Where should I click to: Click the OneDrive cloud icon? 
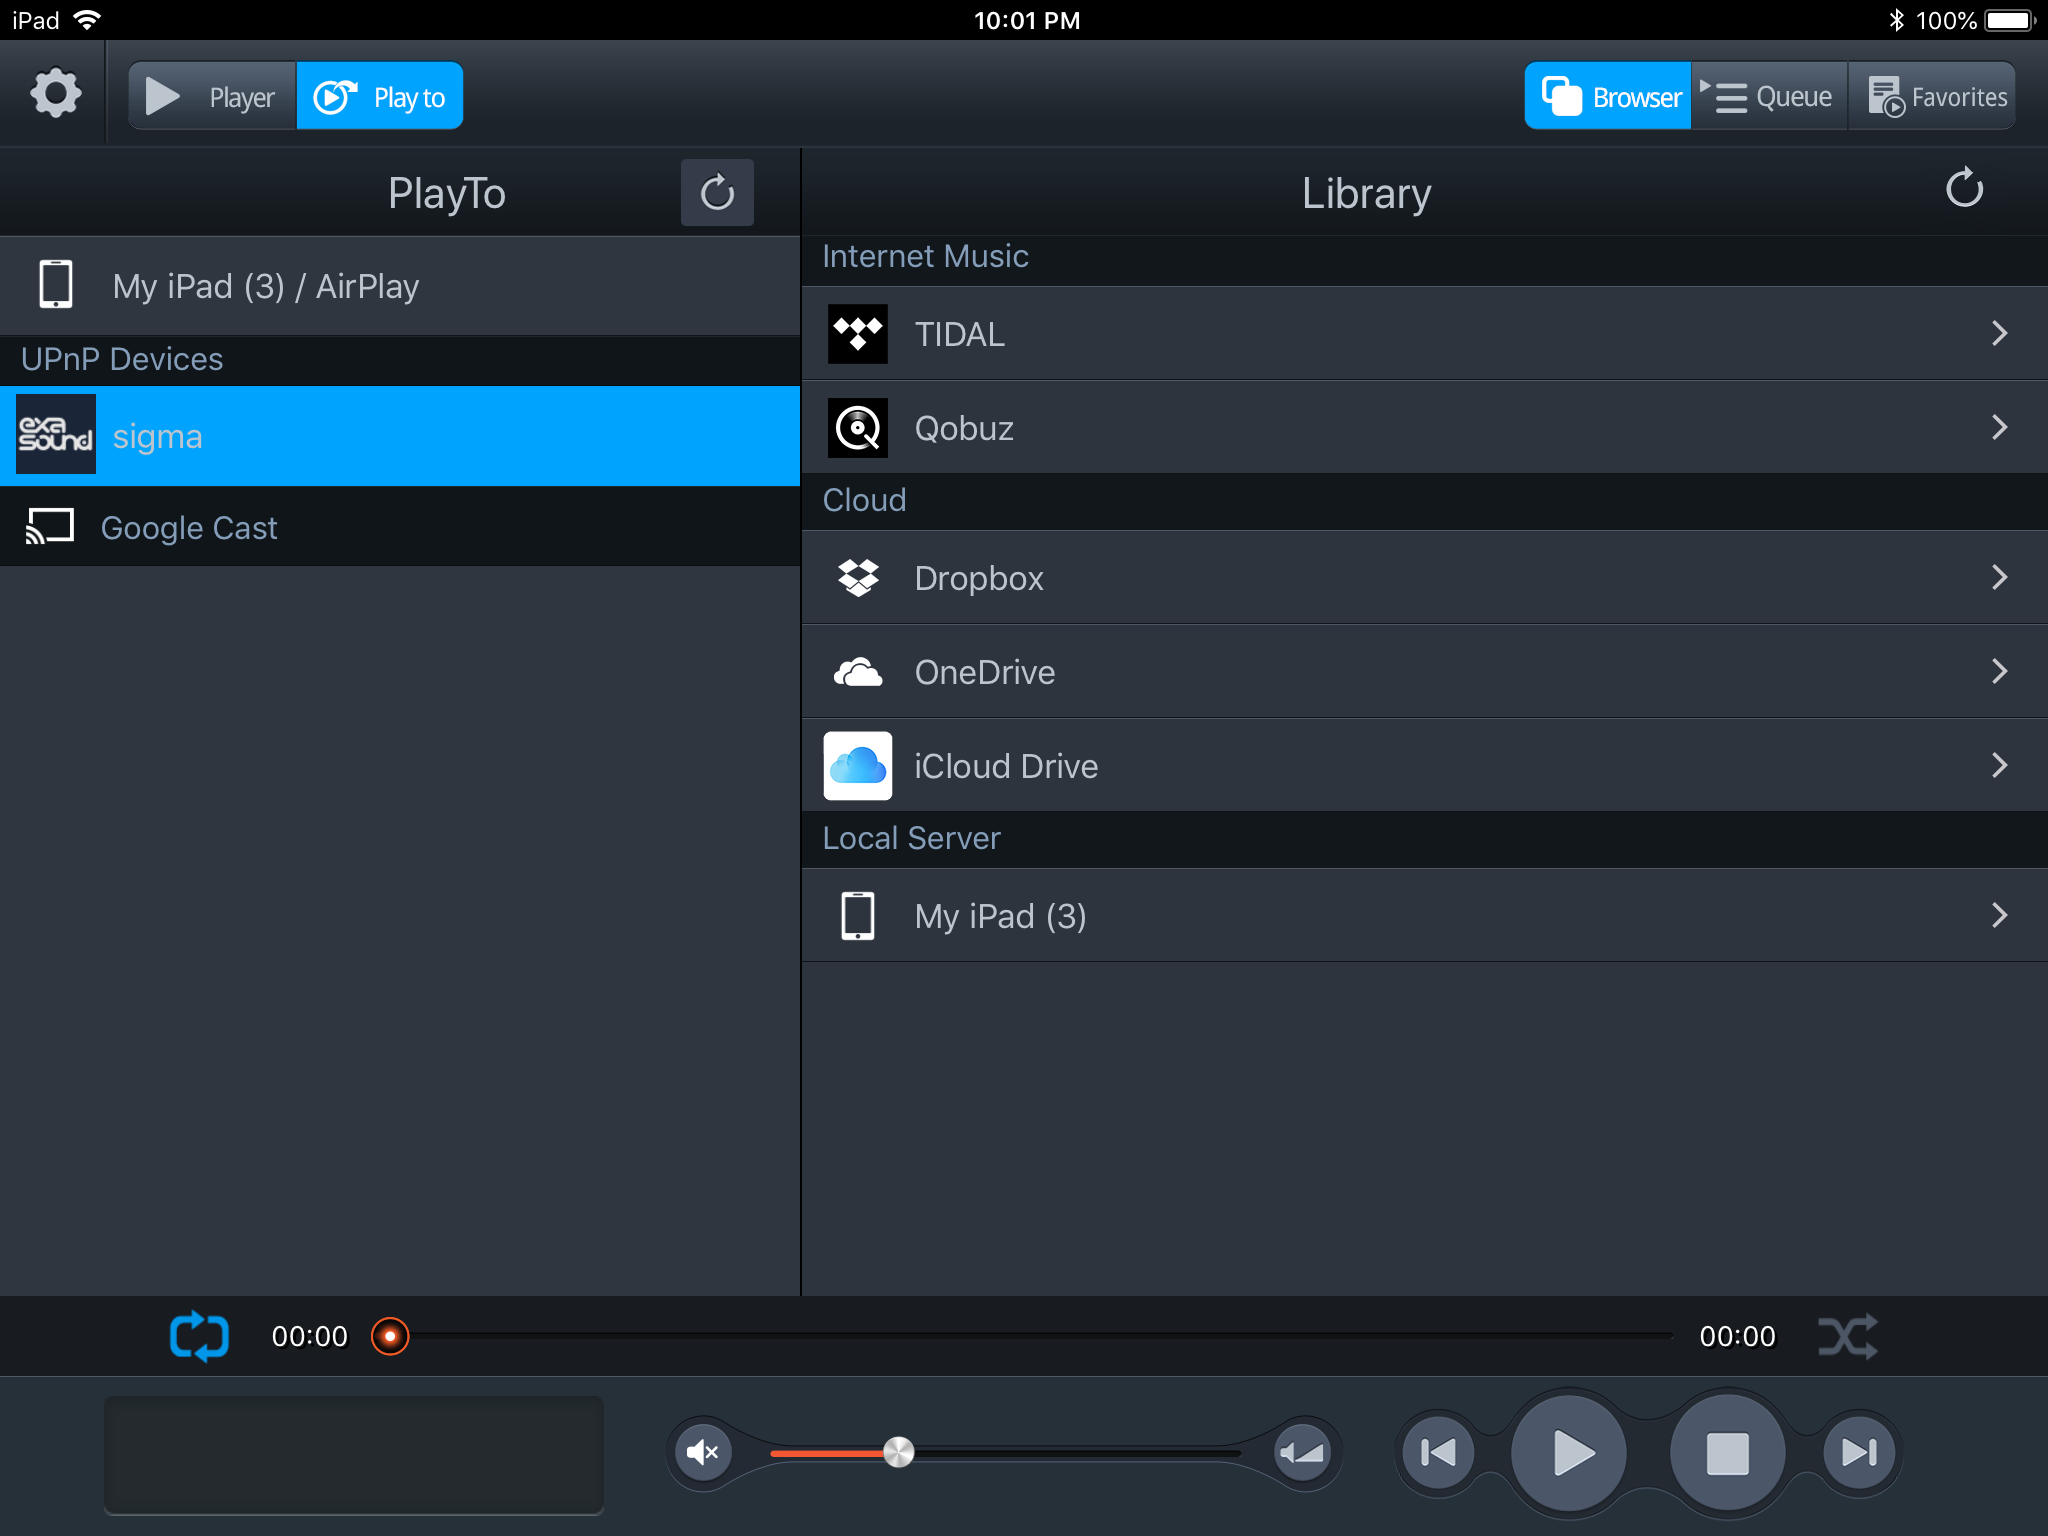(x=858, y=672)
